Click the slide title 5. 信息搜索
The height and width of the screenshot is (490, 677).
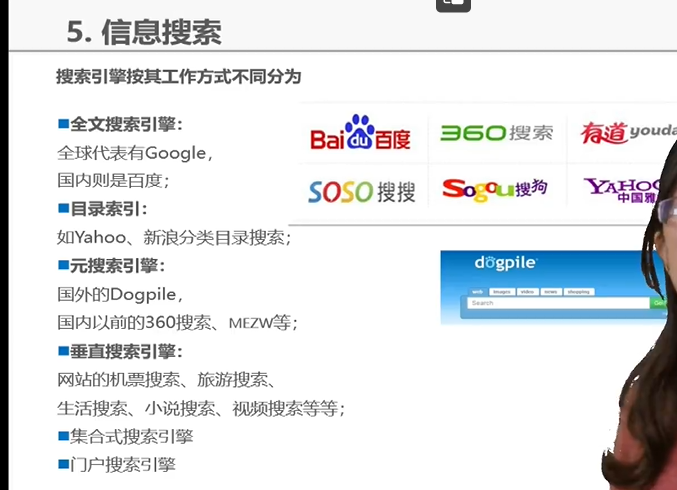144,32
